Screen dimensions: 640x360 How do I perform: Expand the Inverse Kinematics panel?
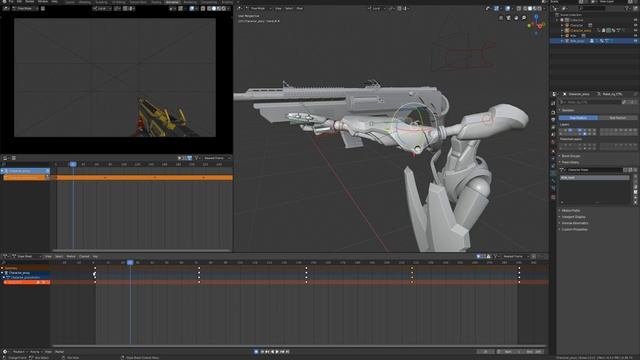pos(575,223)
